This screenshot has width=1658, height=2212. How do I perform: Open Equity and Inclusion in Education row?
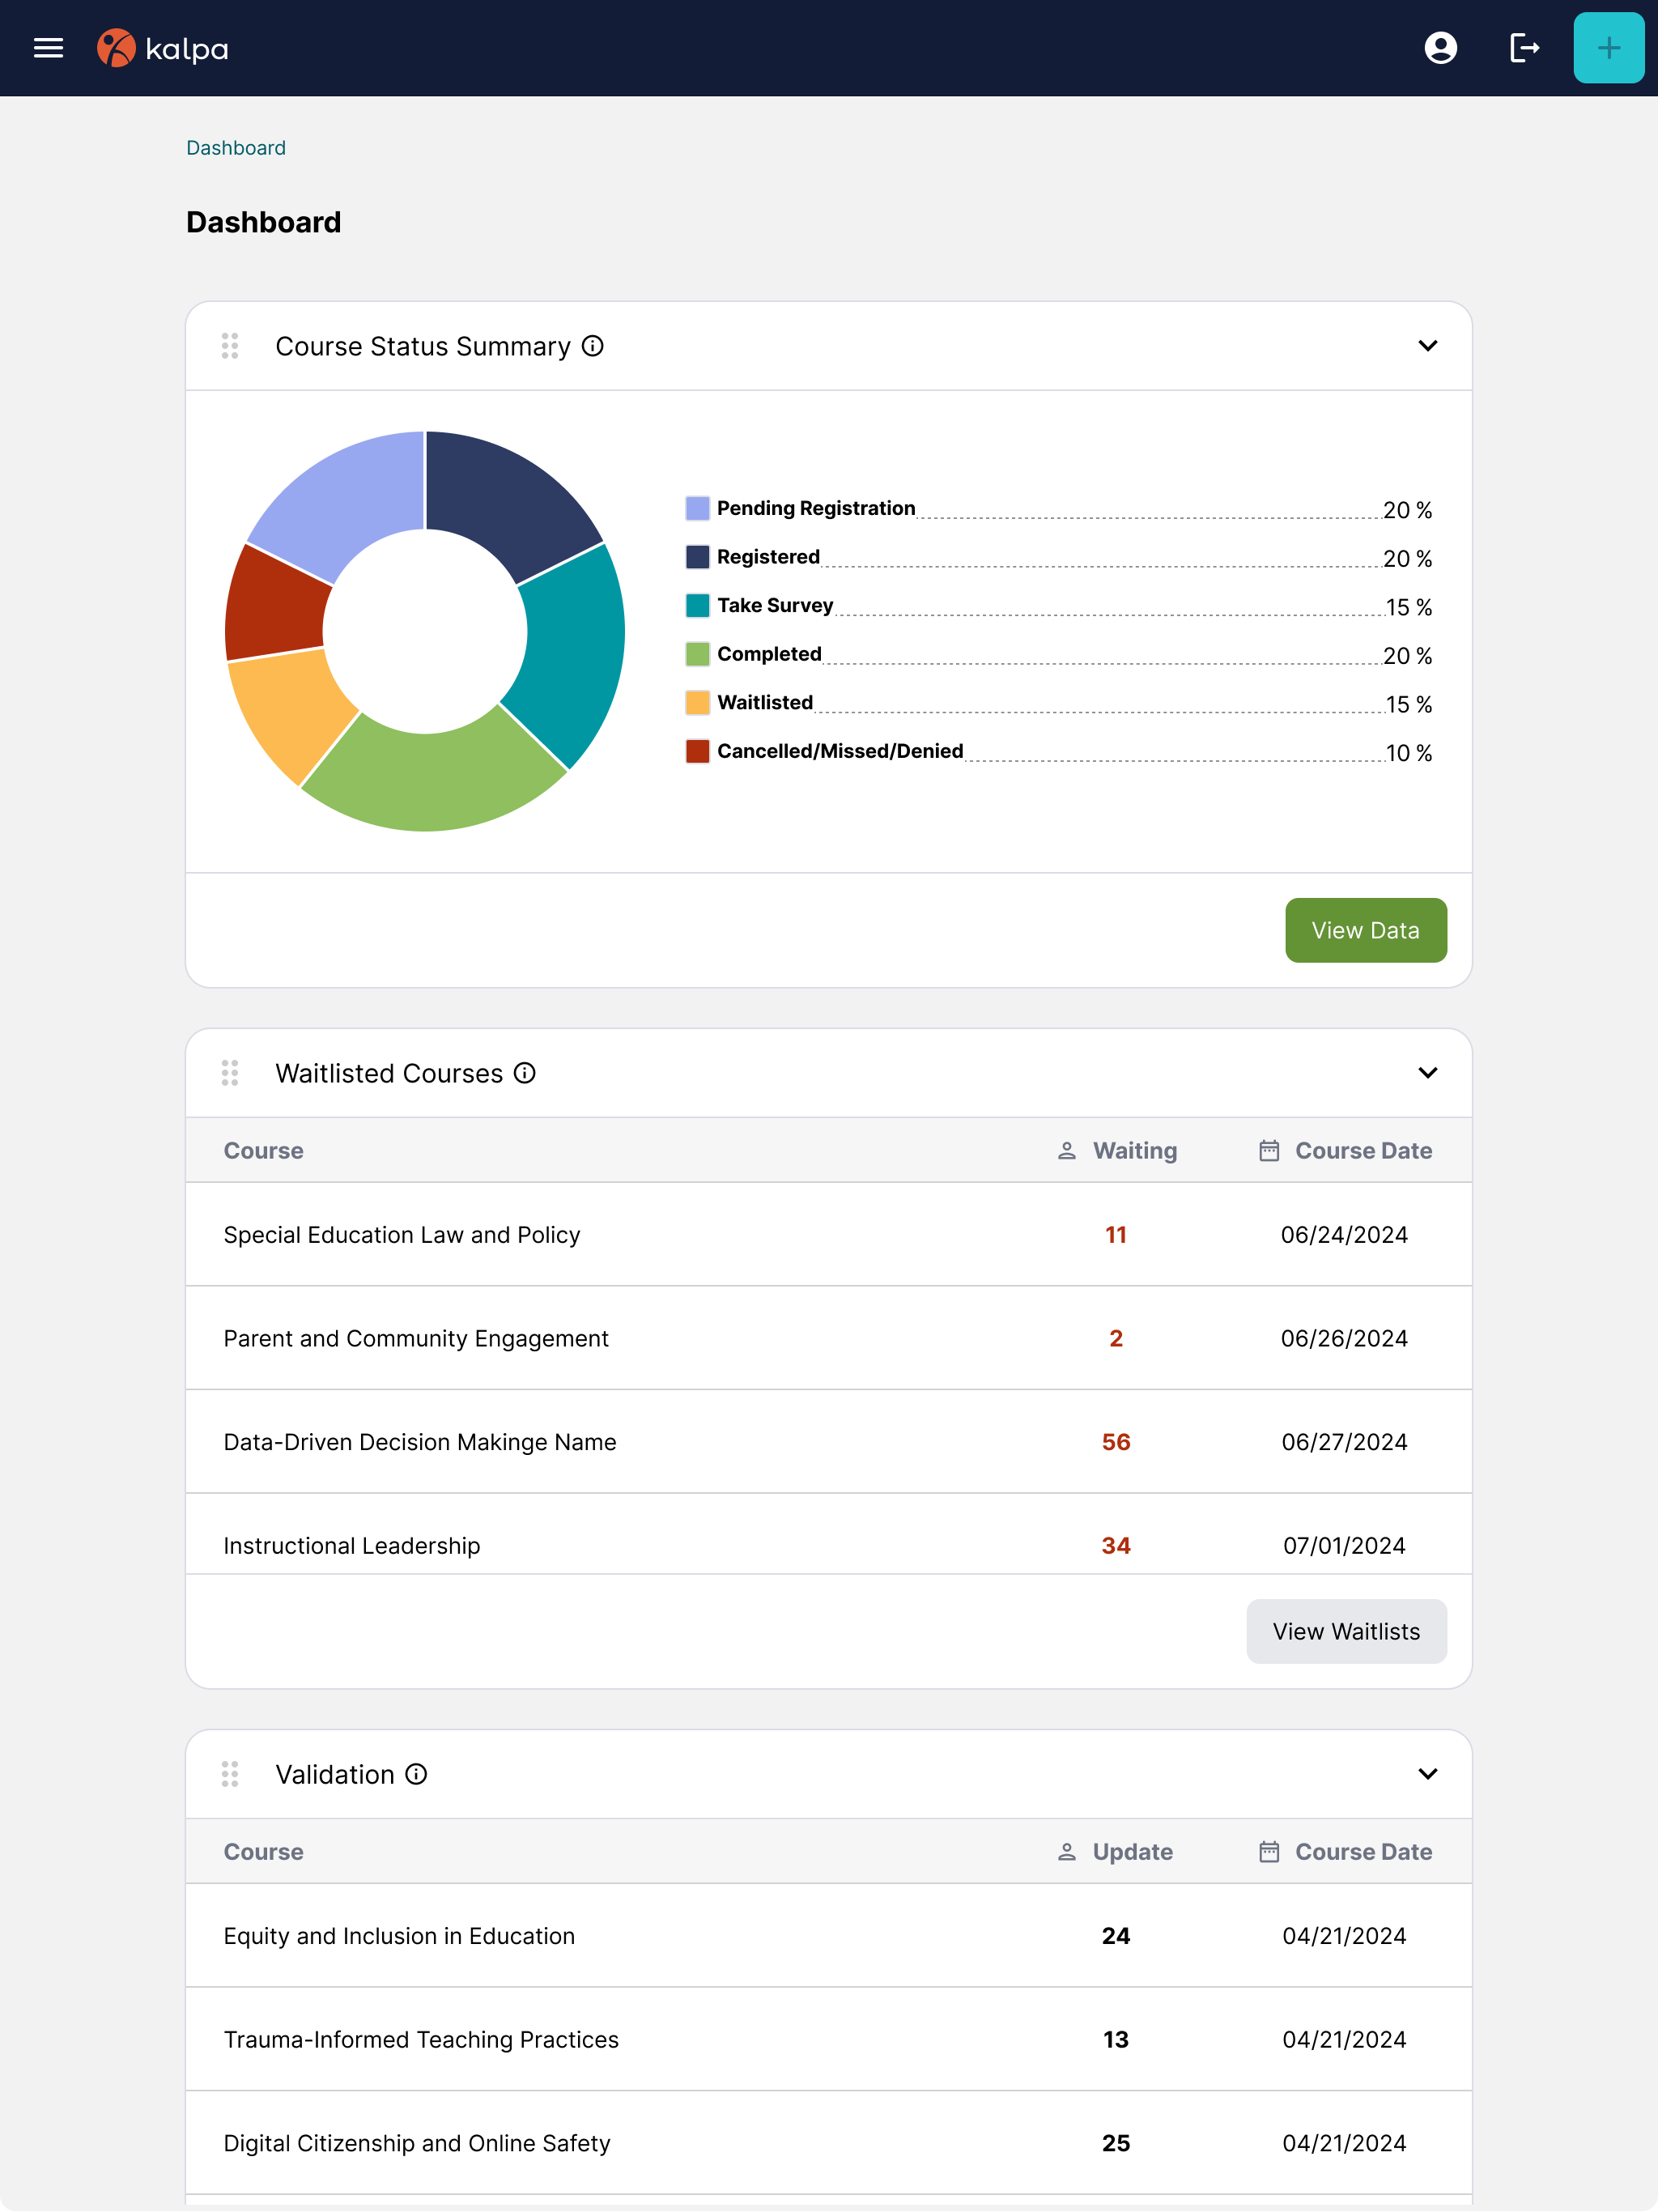(x=829, y=1936)
